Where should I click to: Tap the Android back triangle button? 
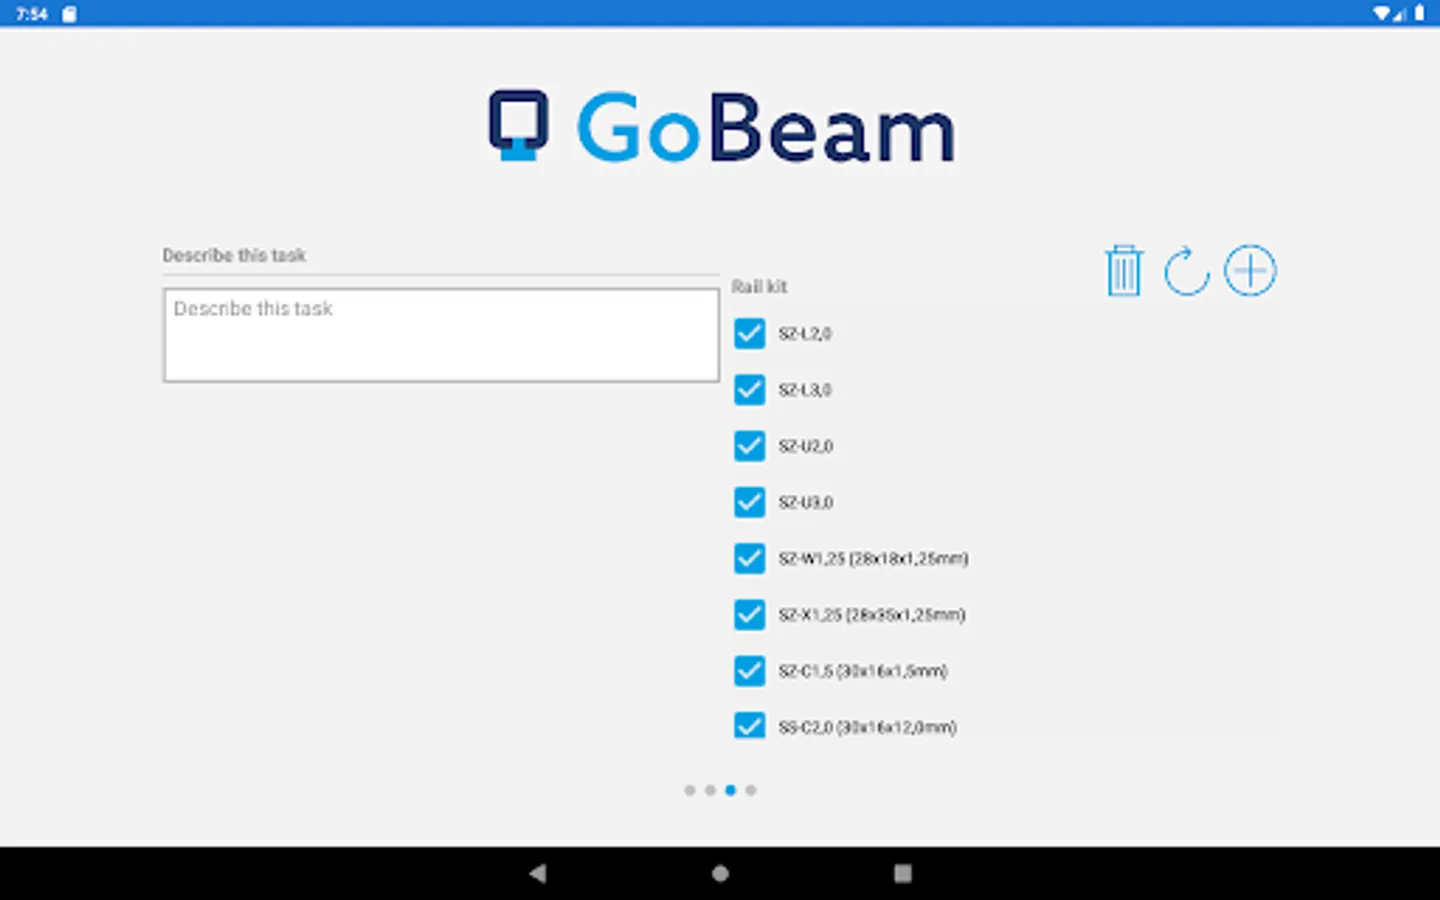tap(538, 873)
